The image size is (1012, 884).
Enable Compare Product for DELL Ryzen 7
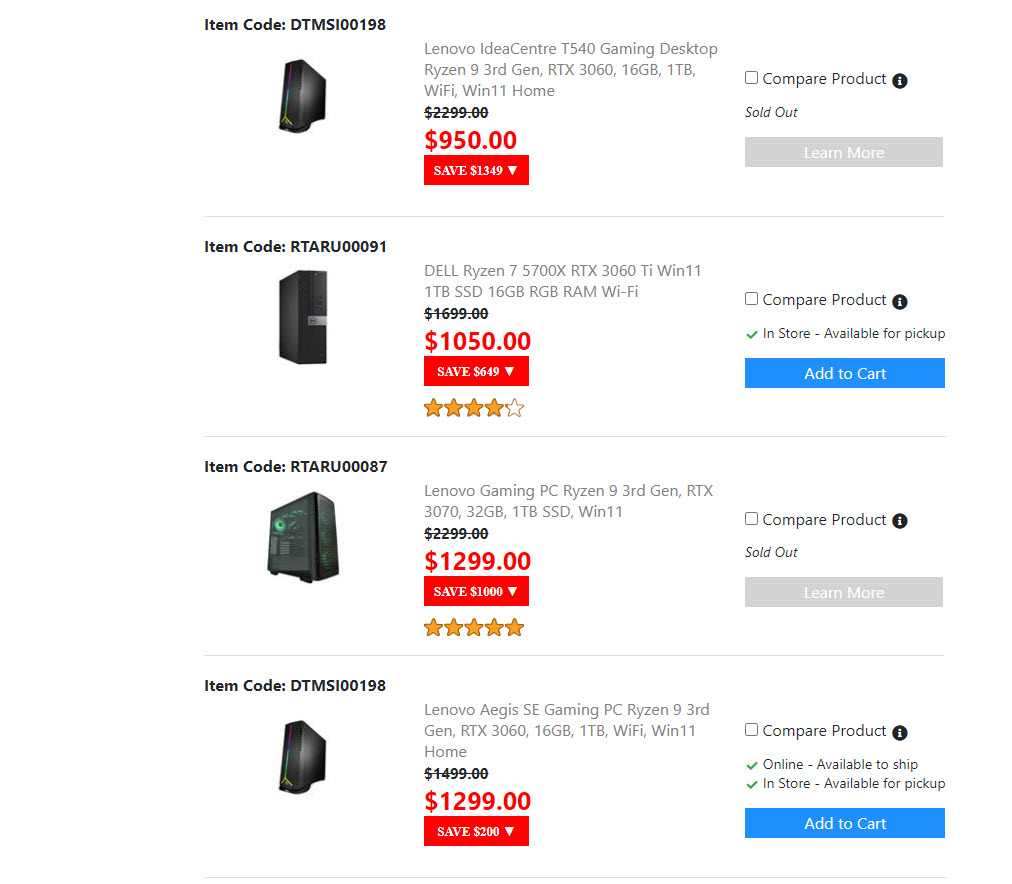click(752, 299)
